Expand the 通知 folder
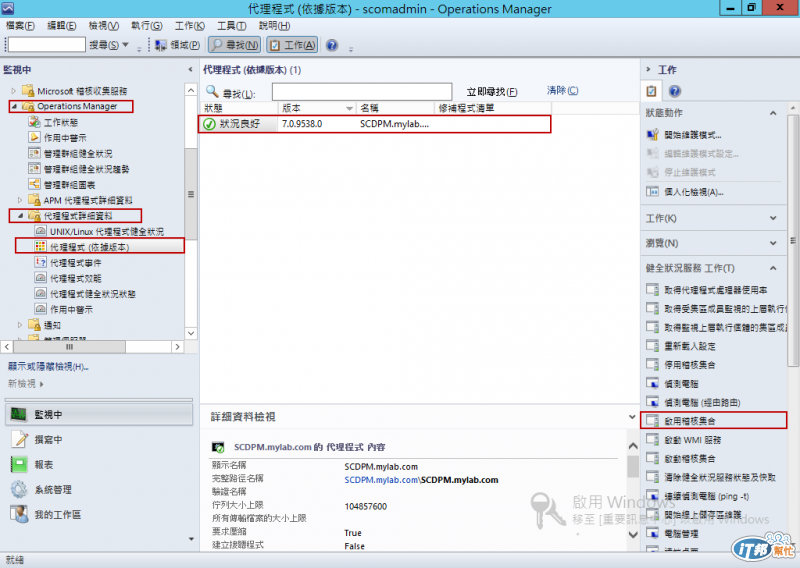 tap(20, 325)
